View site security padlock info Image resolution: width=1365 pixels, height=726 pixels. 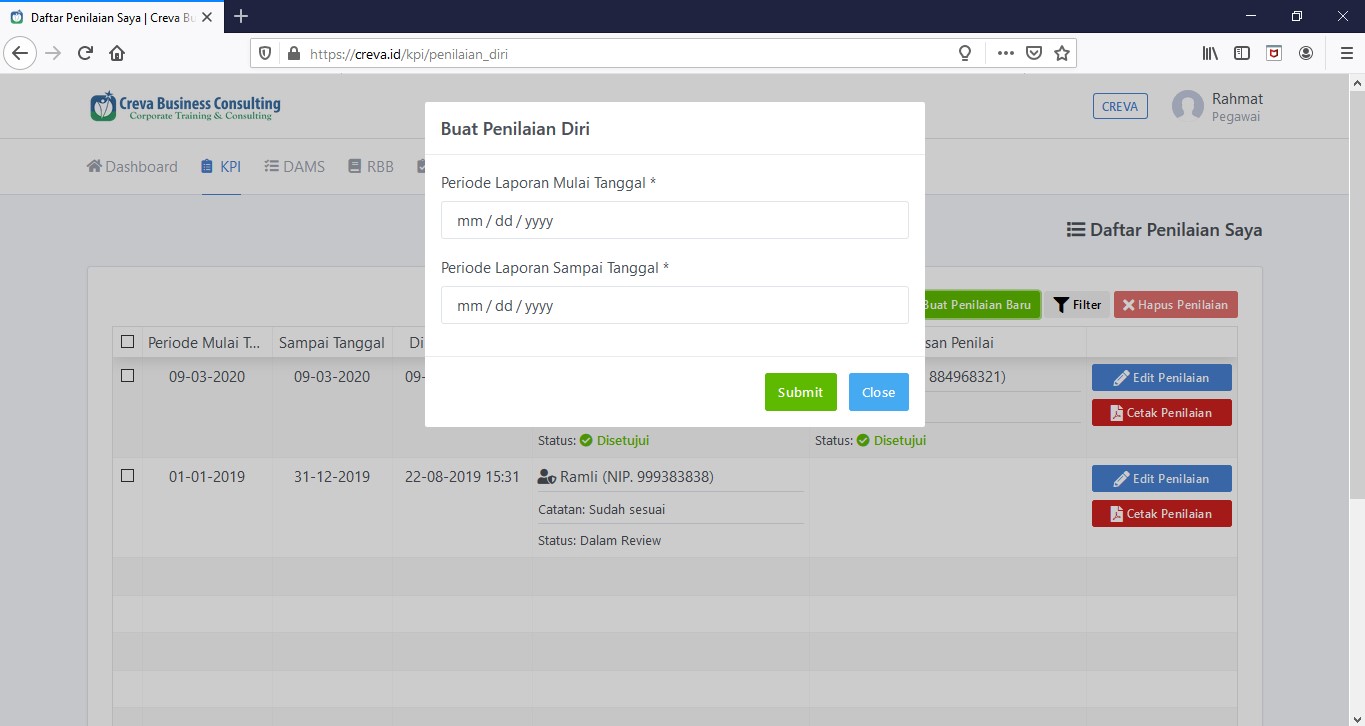tap(293, 54)
